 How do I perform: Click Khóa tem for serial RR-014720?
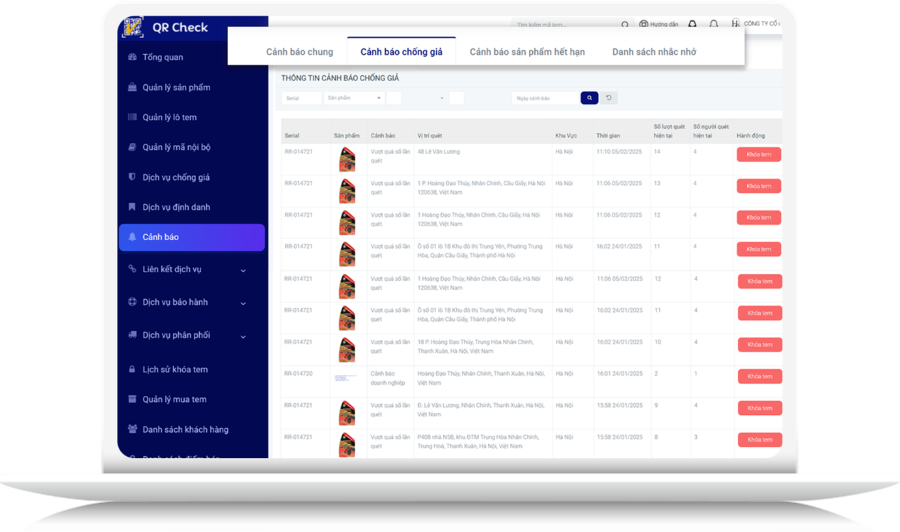tap(760, 376)
